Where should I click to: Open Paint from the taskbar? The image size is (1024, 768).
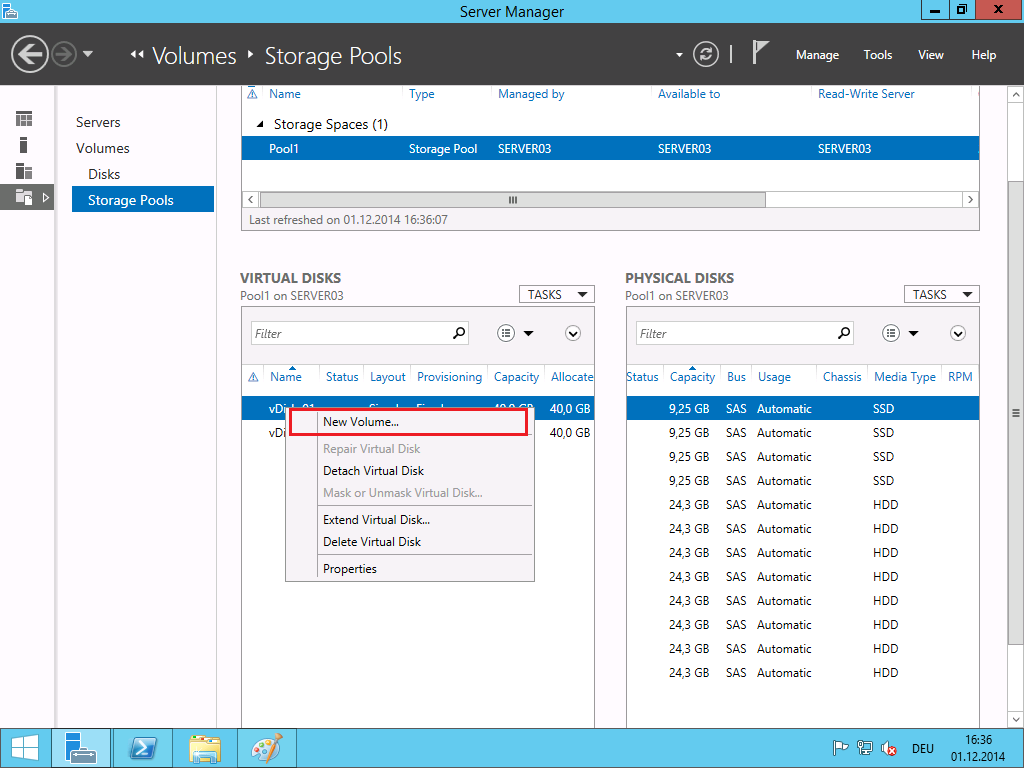click(266, 748)
